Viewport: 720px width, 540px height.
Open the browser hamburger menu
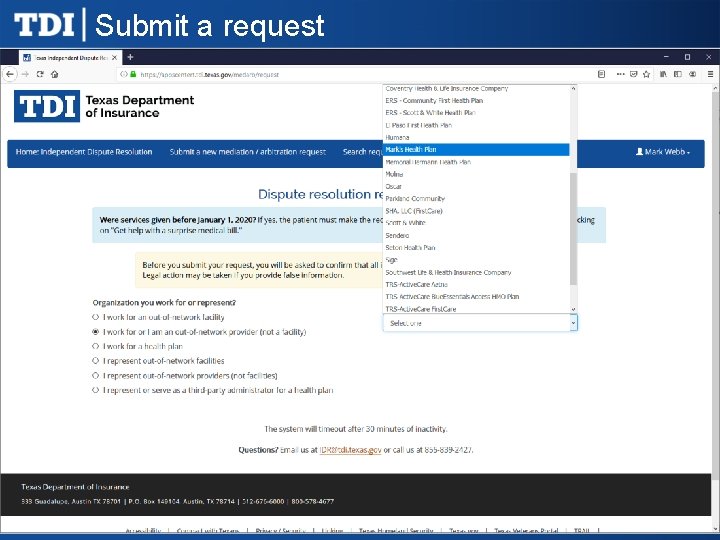coord(710,74)
